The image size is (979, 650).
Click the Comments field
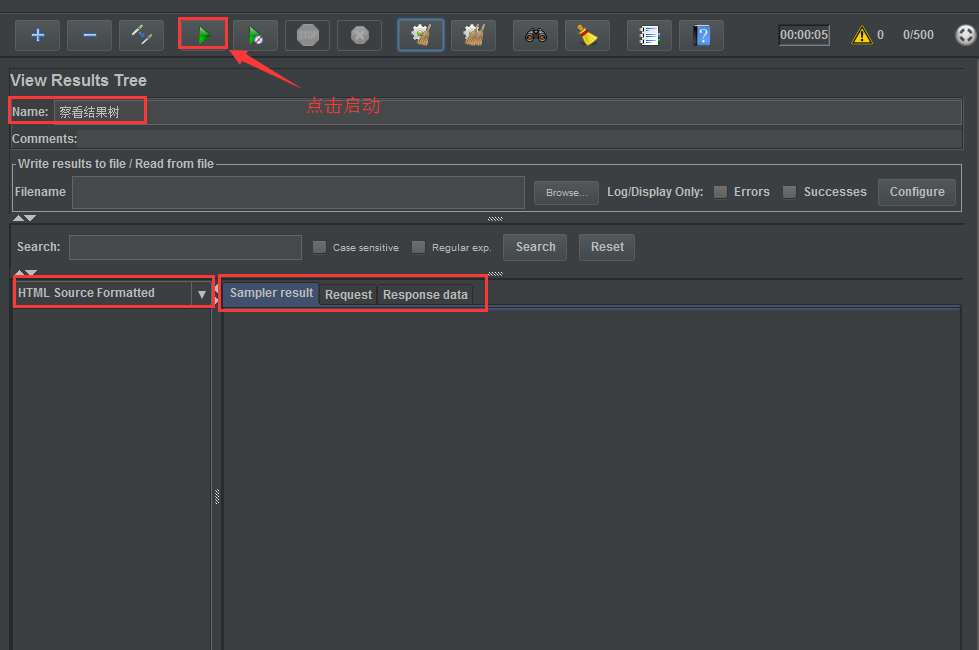coord(520,139)
